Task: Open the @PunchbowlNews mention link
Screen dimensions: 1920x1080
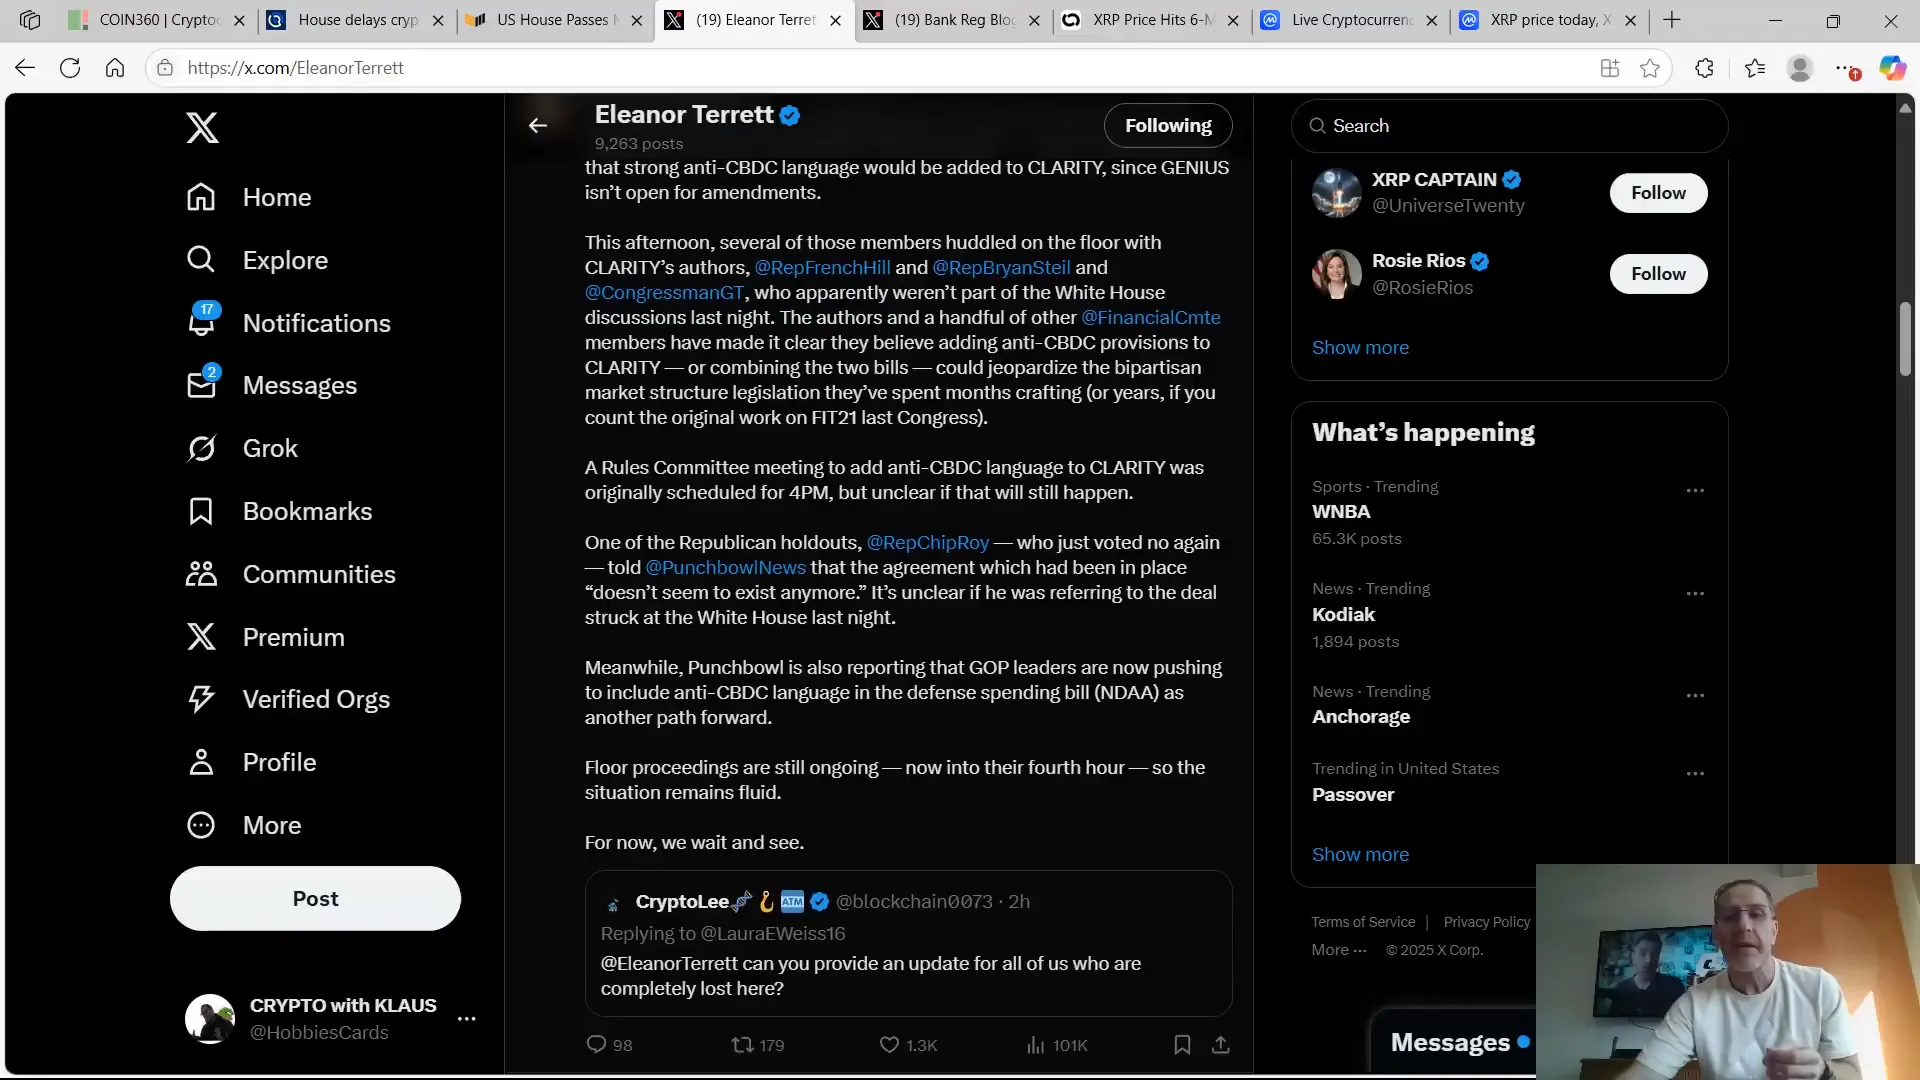Action: coord(725,567)
